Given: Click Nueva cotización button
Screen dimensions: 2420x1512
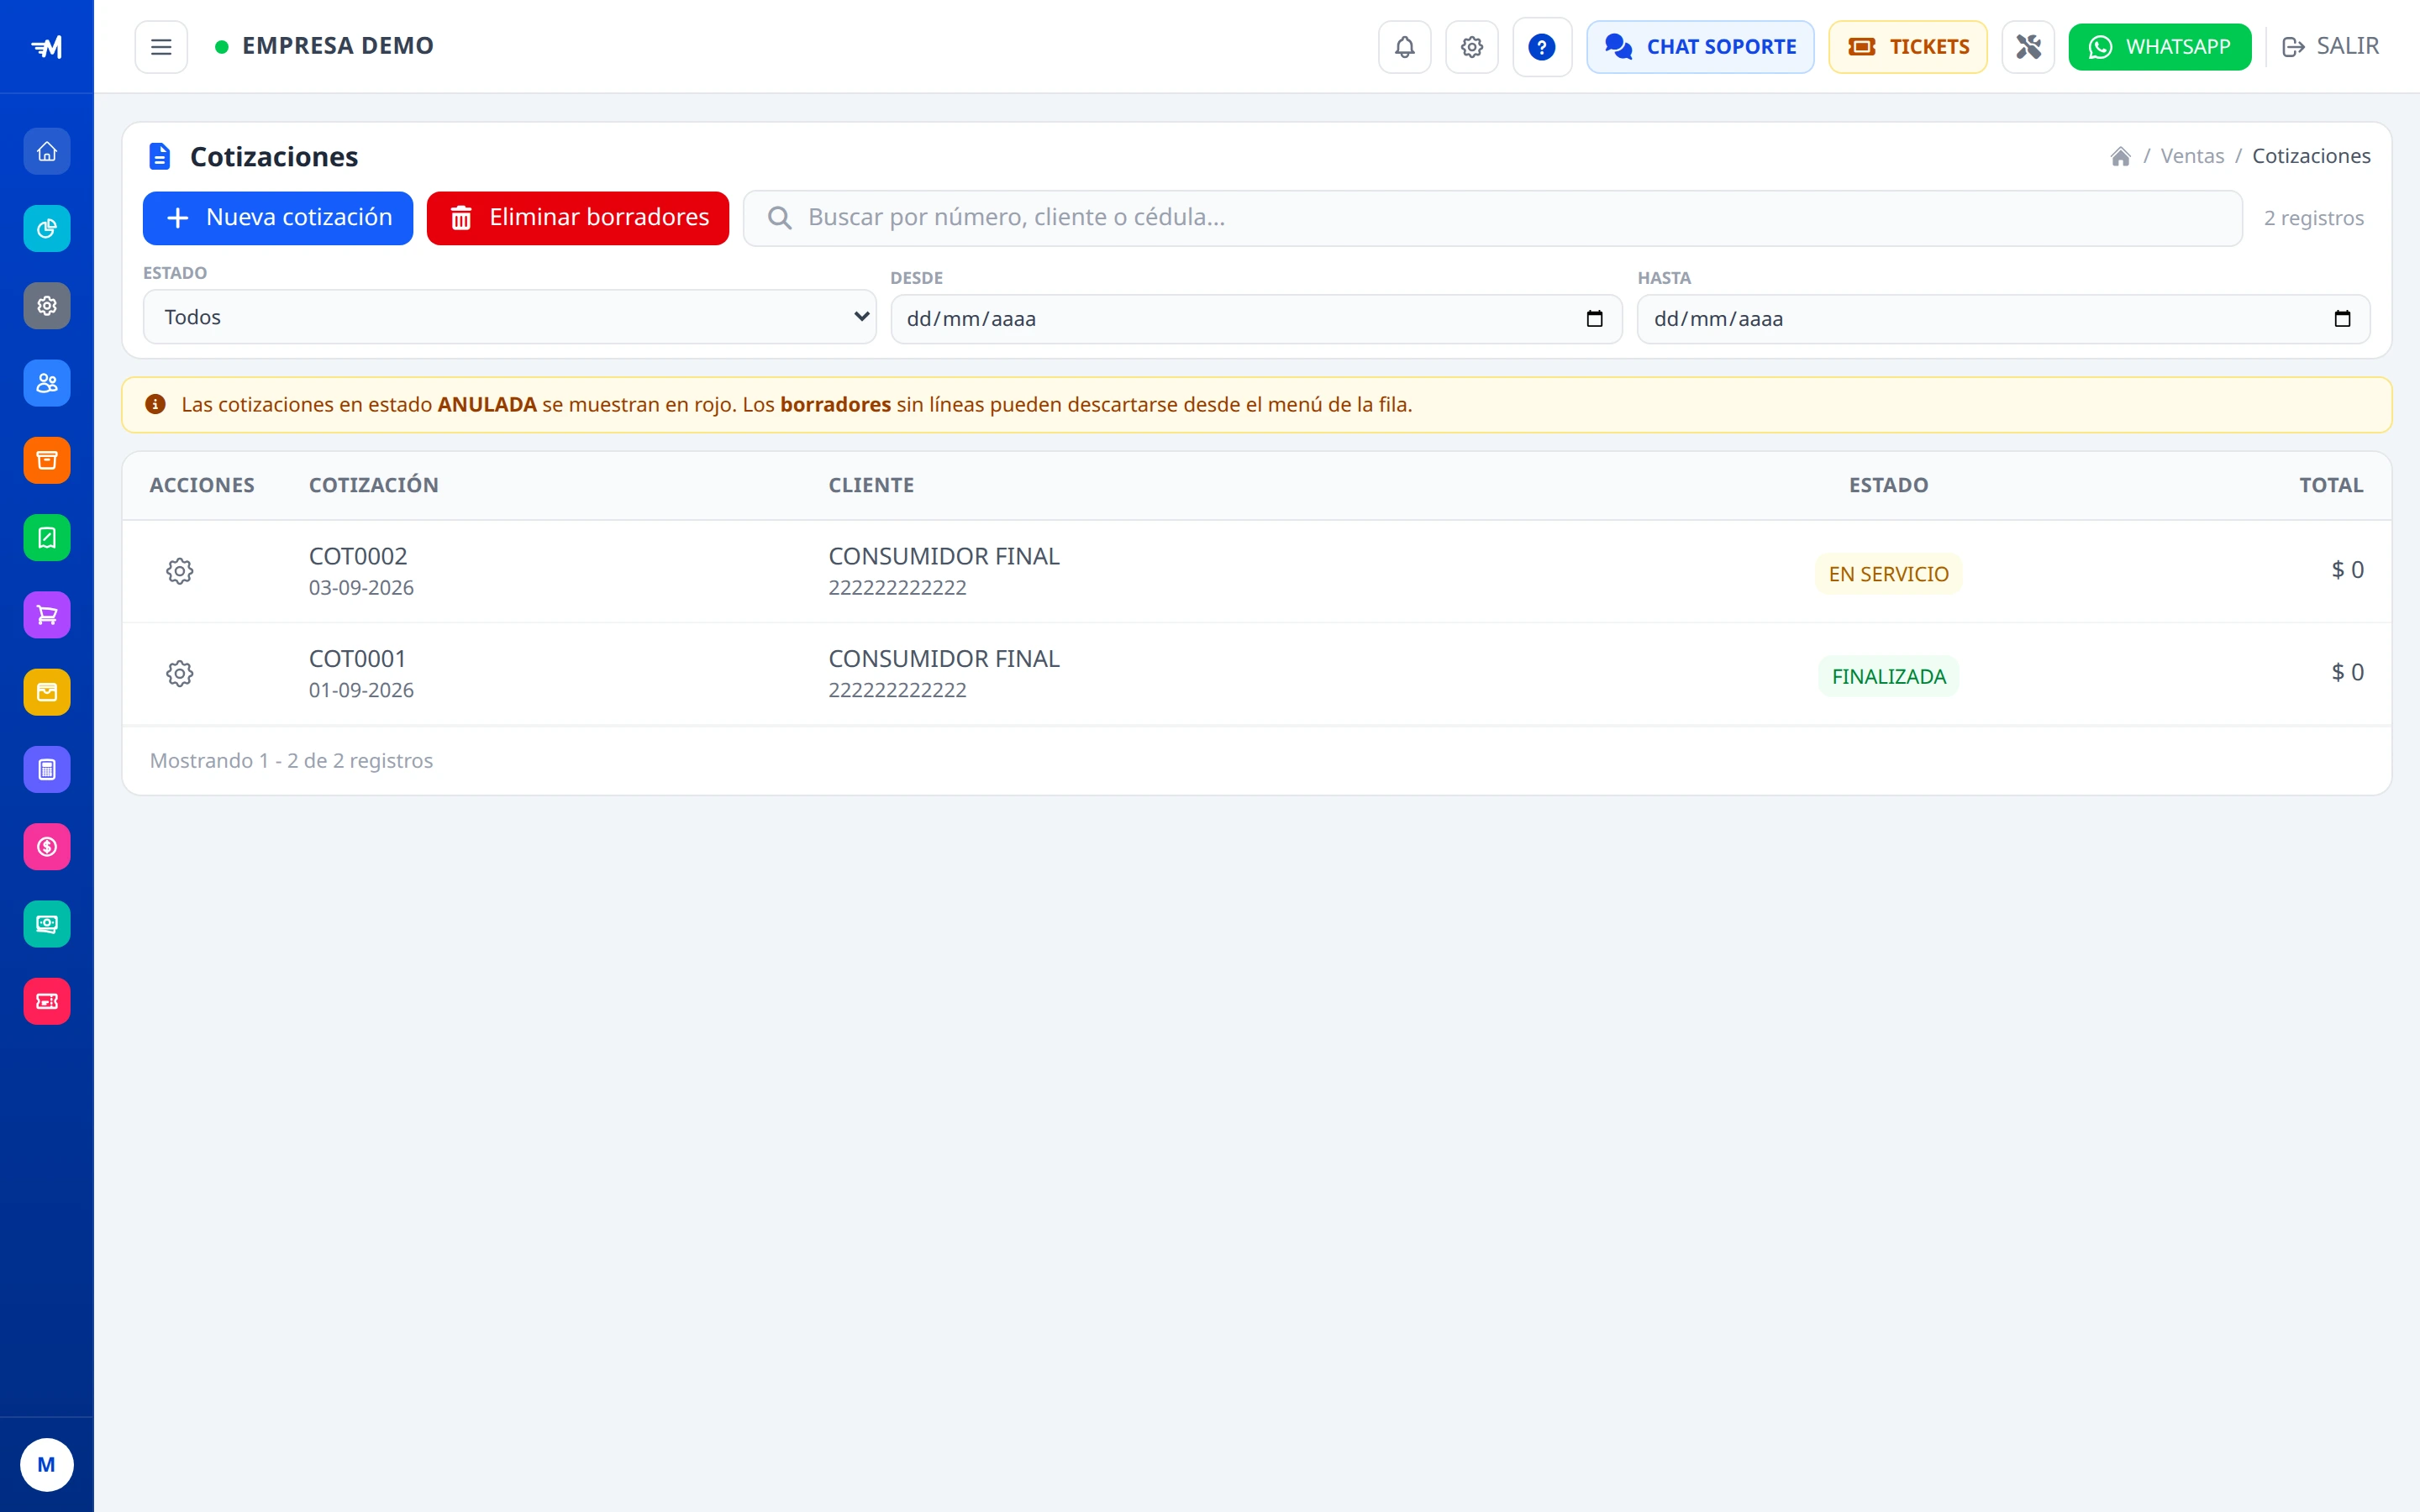Looking at the screenshot, I should coord(278,218).
